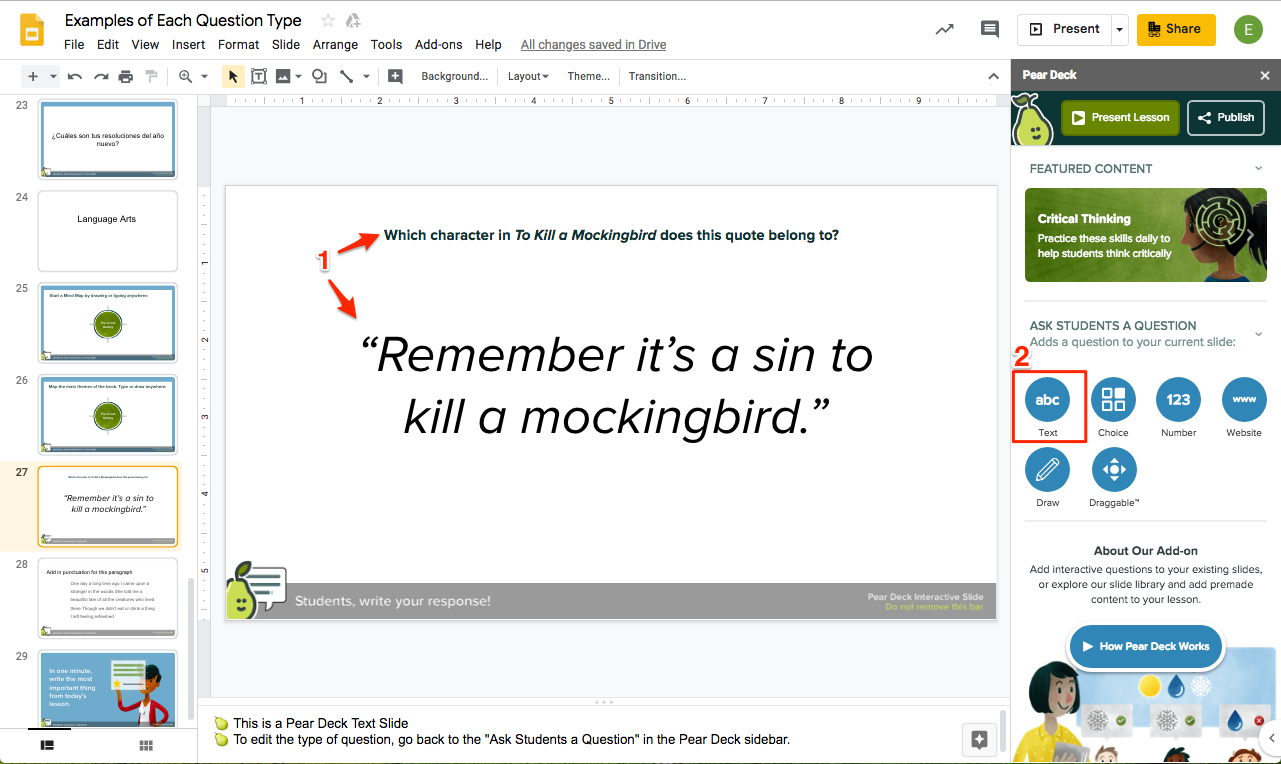Click the redo arrow icon
The height and width of the screenshot is (764, 1281).
click(100, 76)
